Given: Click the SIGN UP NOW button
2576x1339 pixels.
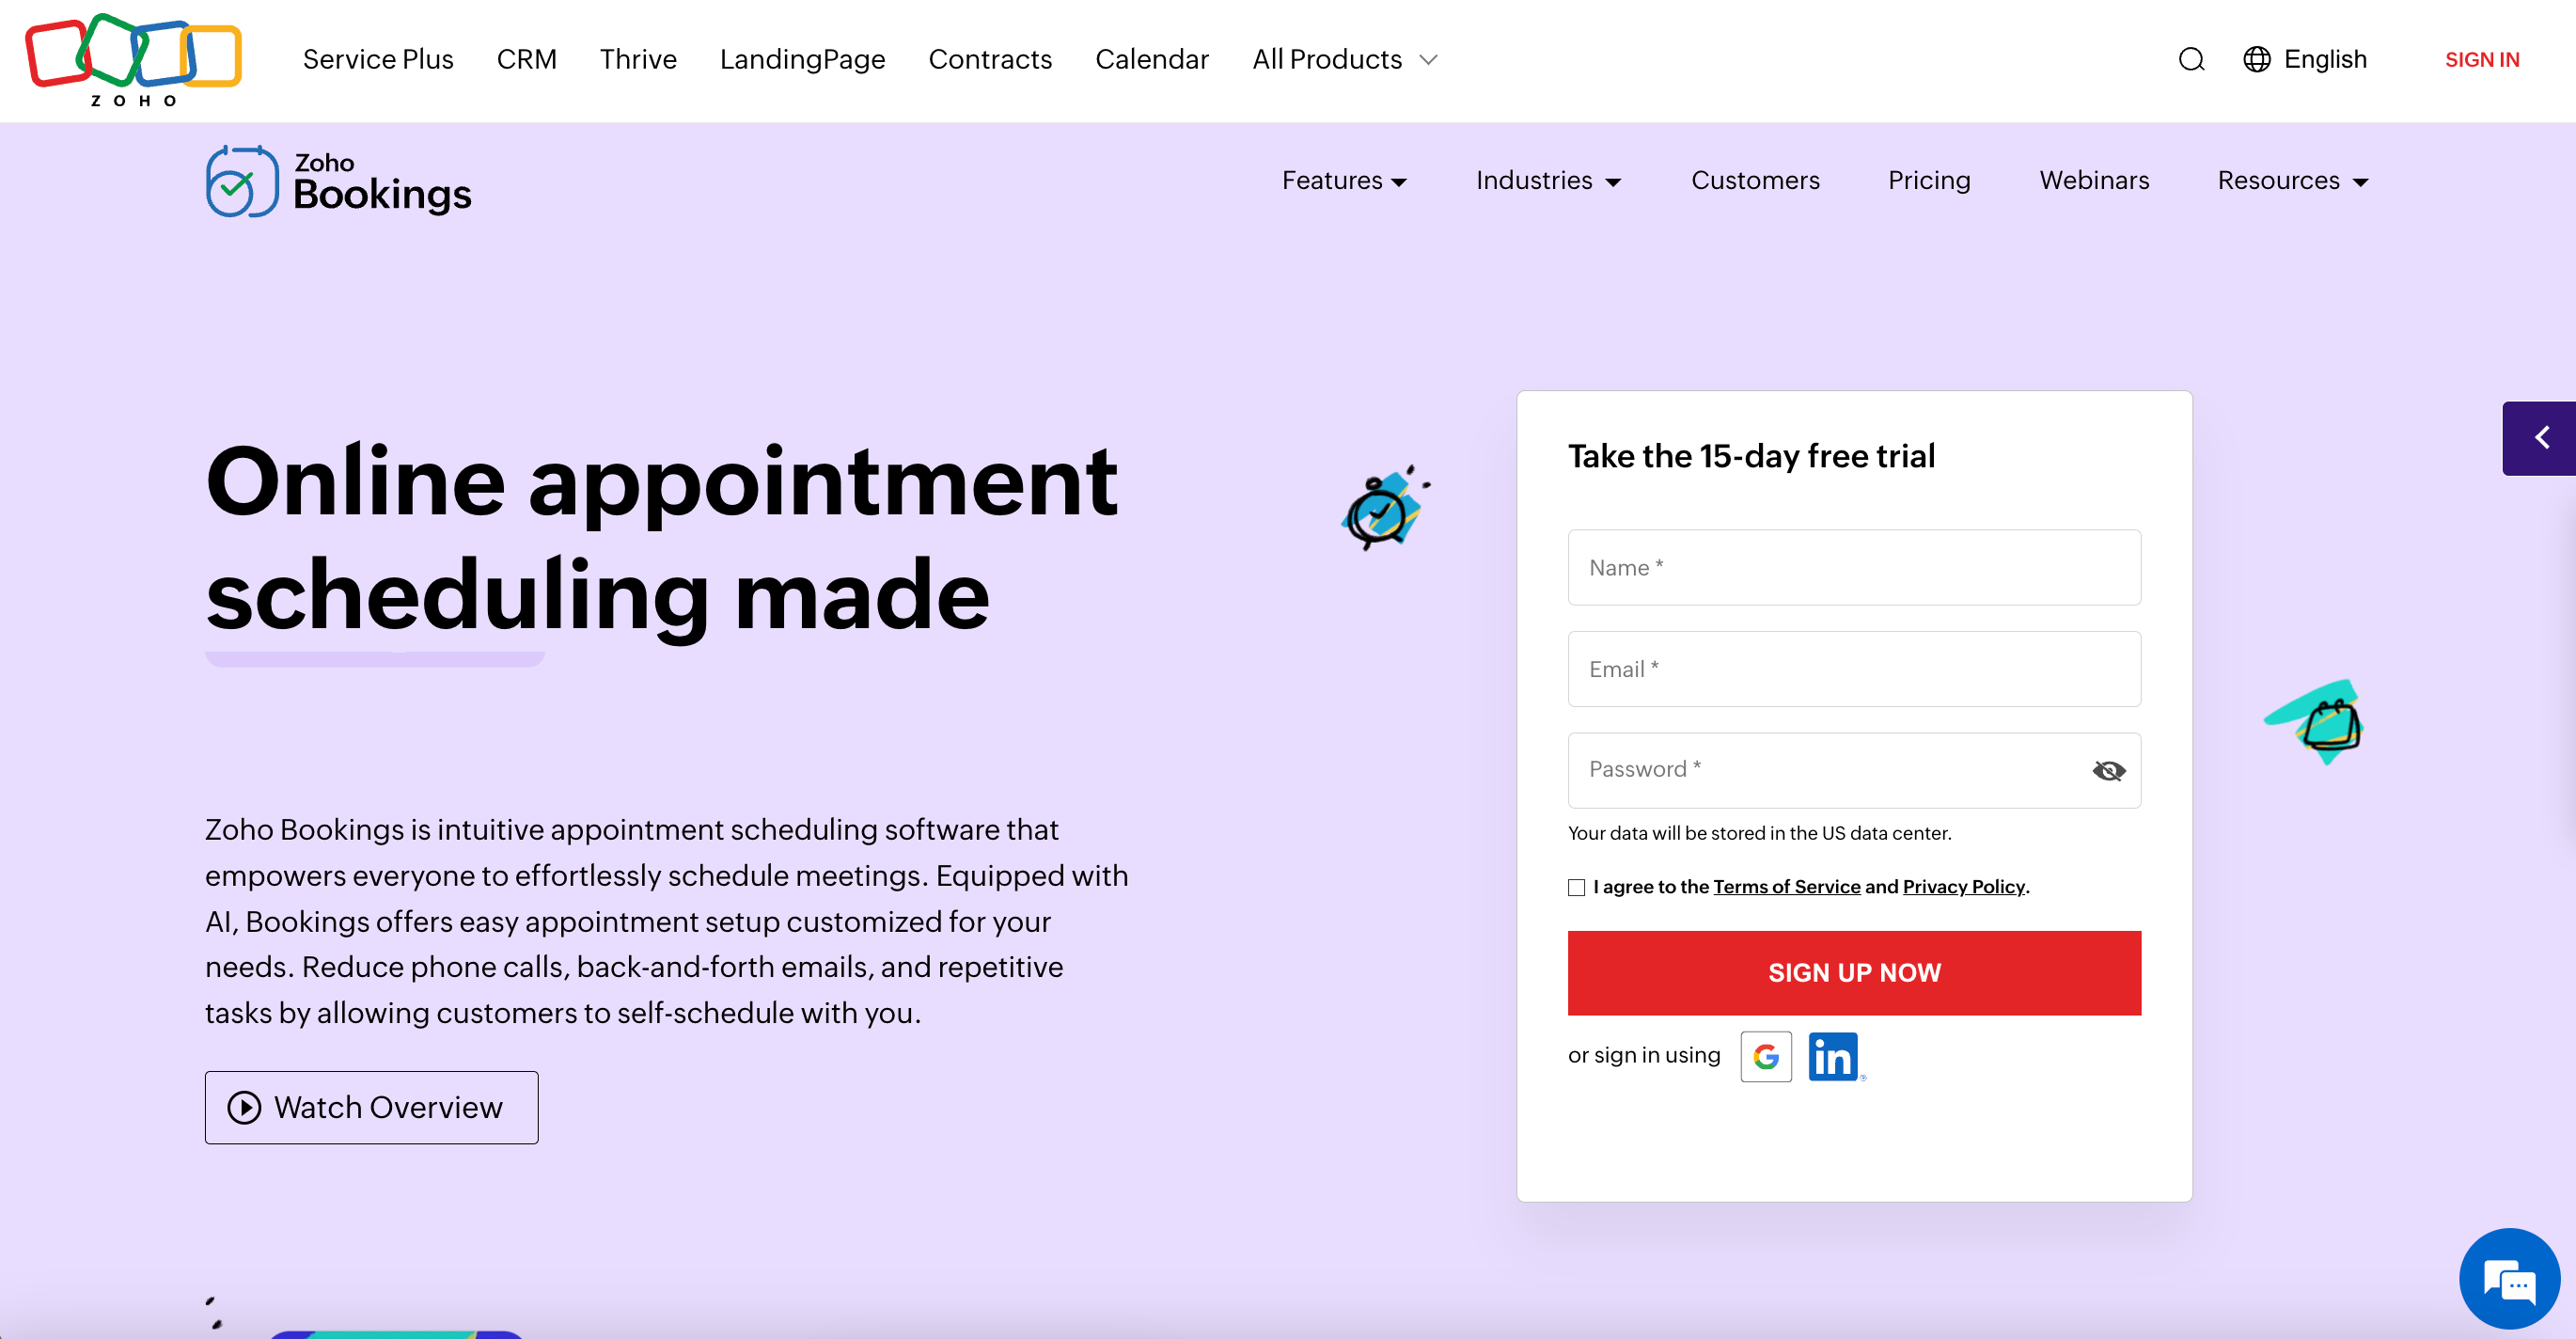Looking at the screenshot, I should 1854,971.
